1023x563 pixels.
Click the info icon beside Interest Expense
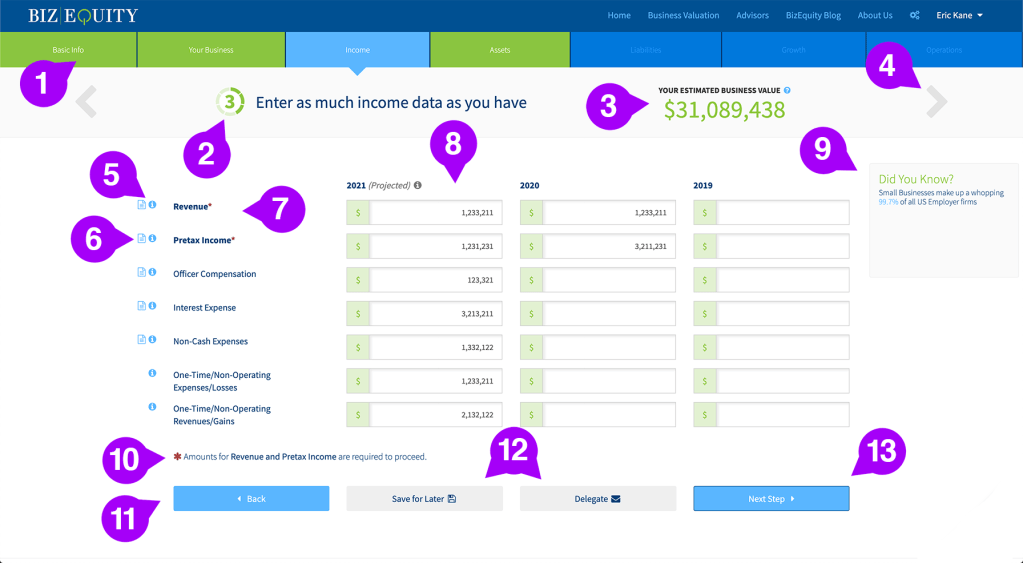point(152,306)
